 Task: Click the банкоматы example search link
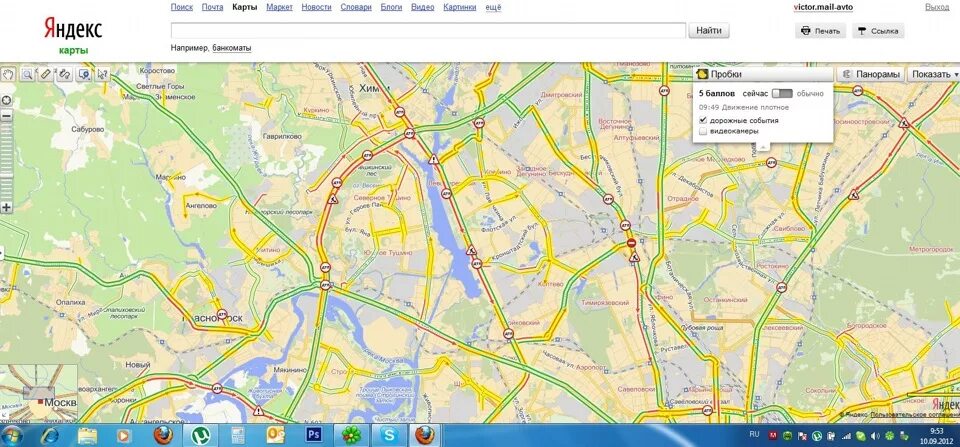click(231, 48)
